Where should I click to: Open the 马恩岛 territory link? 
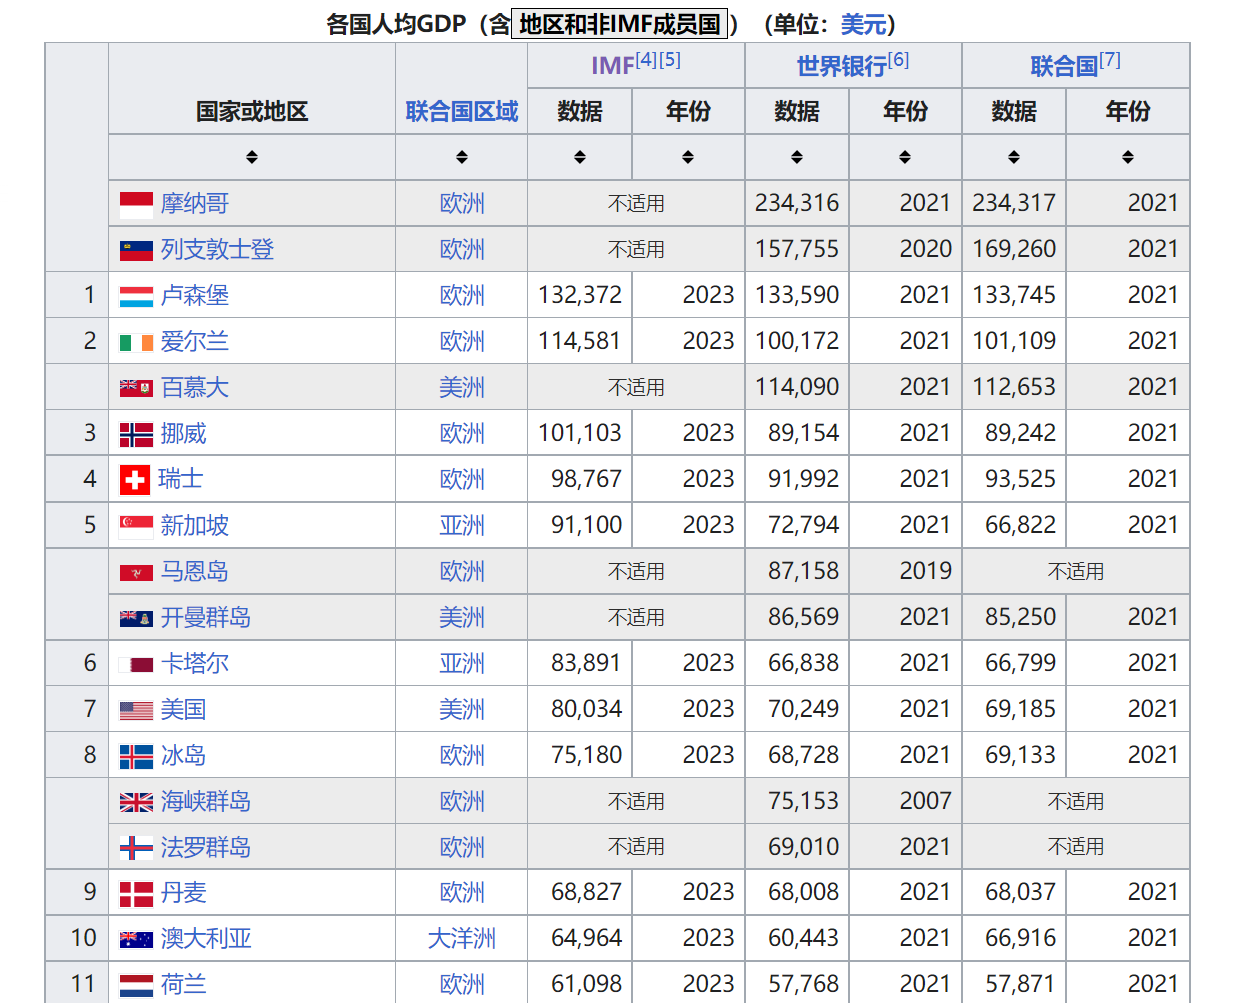[195, 572]
